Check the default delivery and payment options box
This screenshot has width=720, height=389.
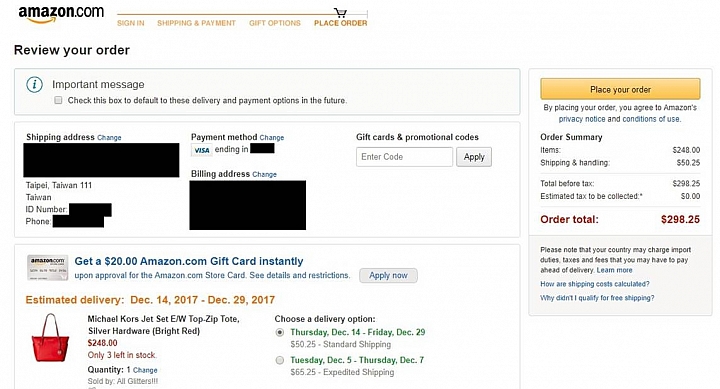pos(58,100)
